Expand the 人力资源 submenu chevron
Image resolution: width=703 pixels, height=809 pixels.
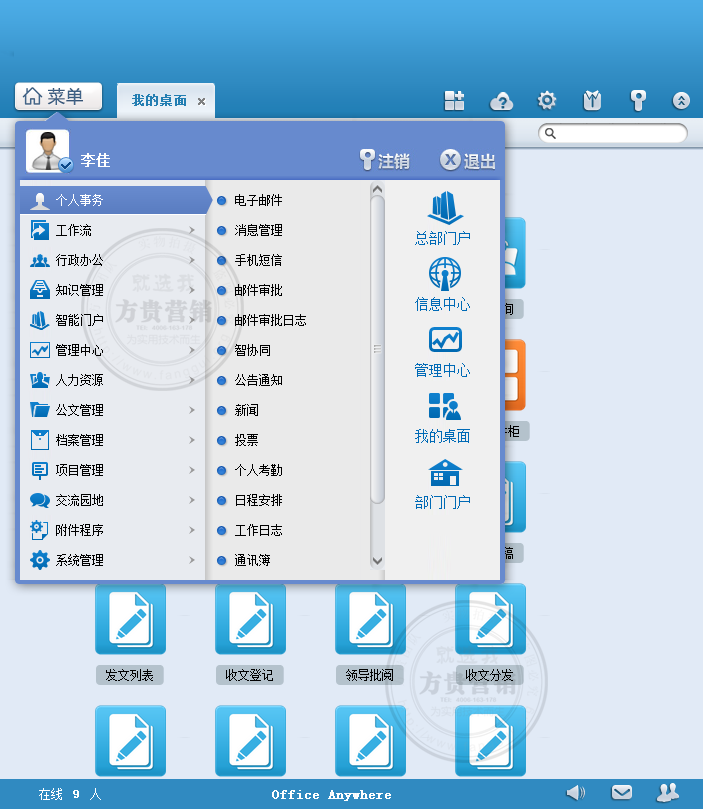tap(192, 380)
